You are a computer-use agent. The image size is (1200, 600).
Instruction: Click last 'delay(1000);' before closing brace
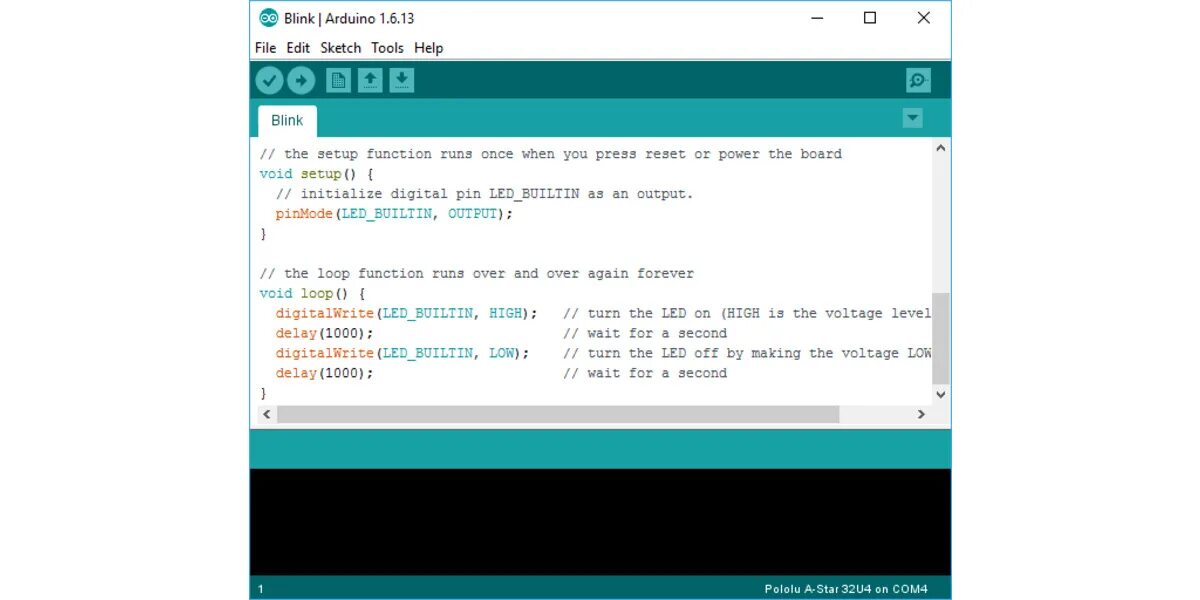click(x=325, y=374)
